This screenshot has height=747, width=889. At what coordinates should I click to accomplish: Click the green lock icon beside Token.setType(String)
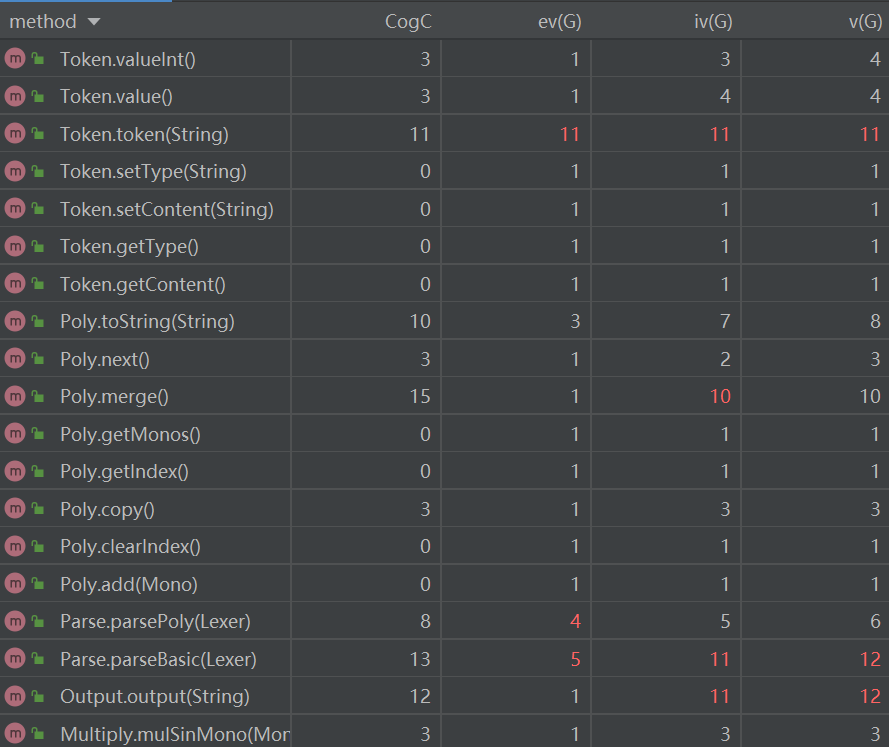click(x=38, y=172)
